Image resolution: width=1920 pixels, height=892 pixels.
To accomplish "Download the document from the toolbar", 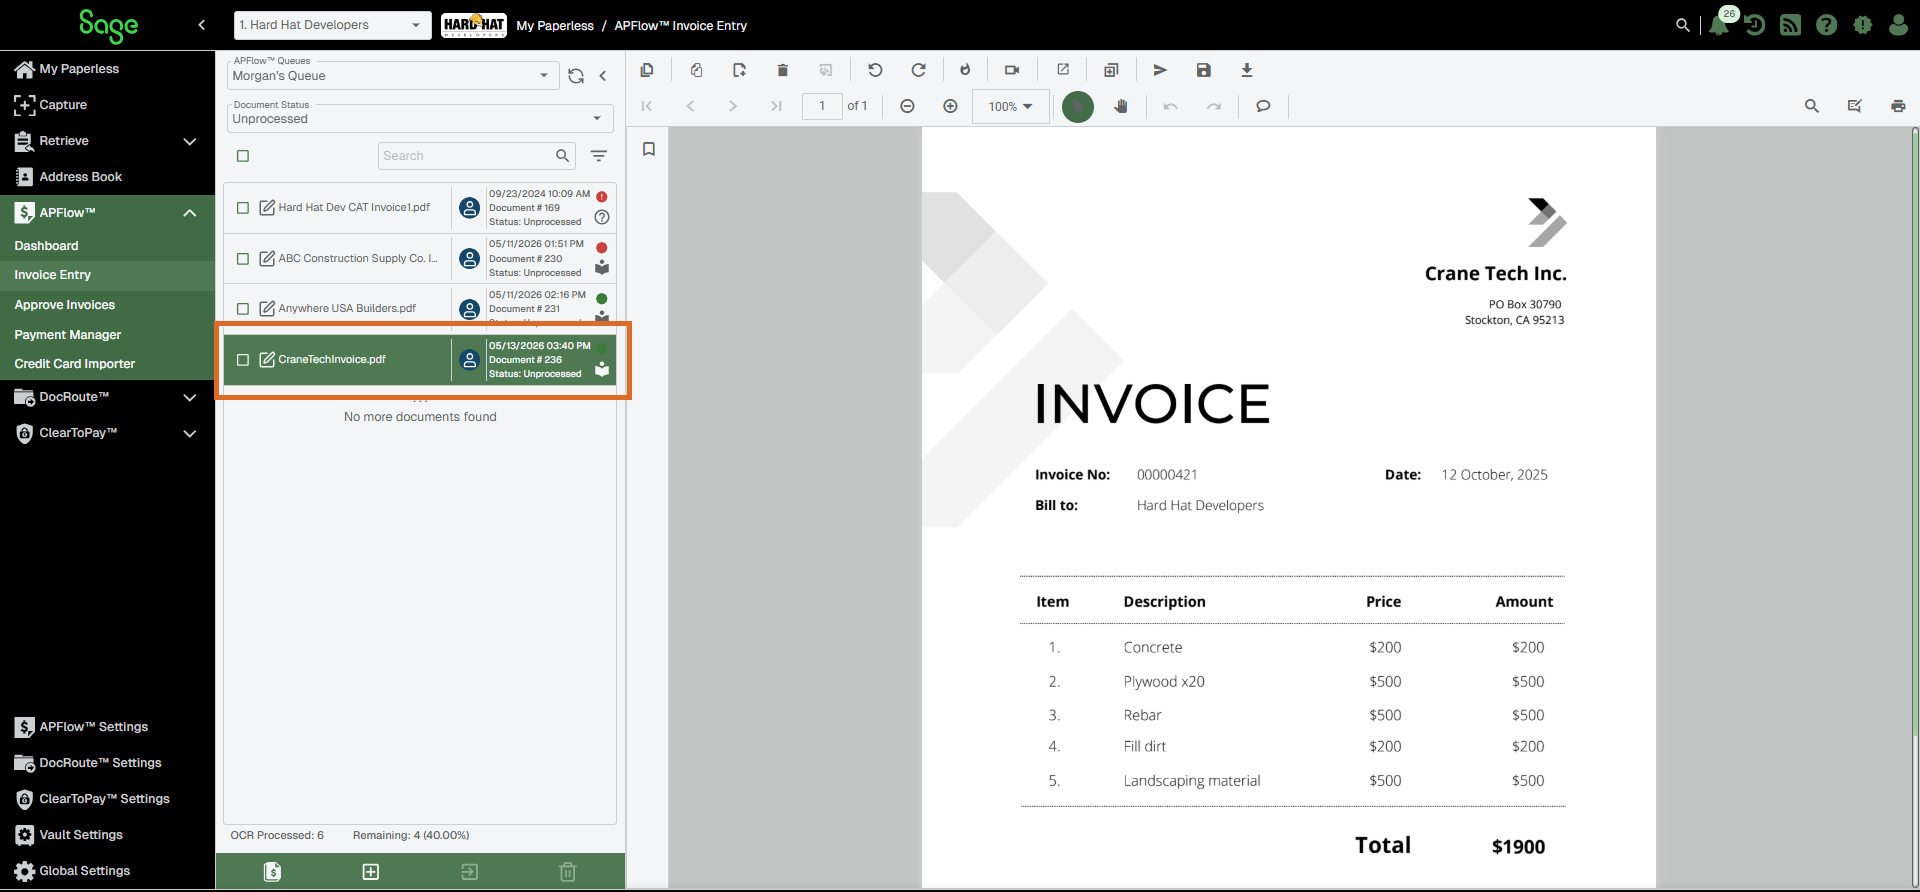I will click(1247, 70).
